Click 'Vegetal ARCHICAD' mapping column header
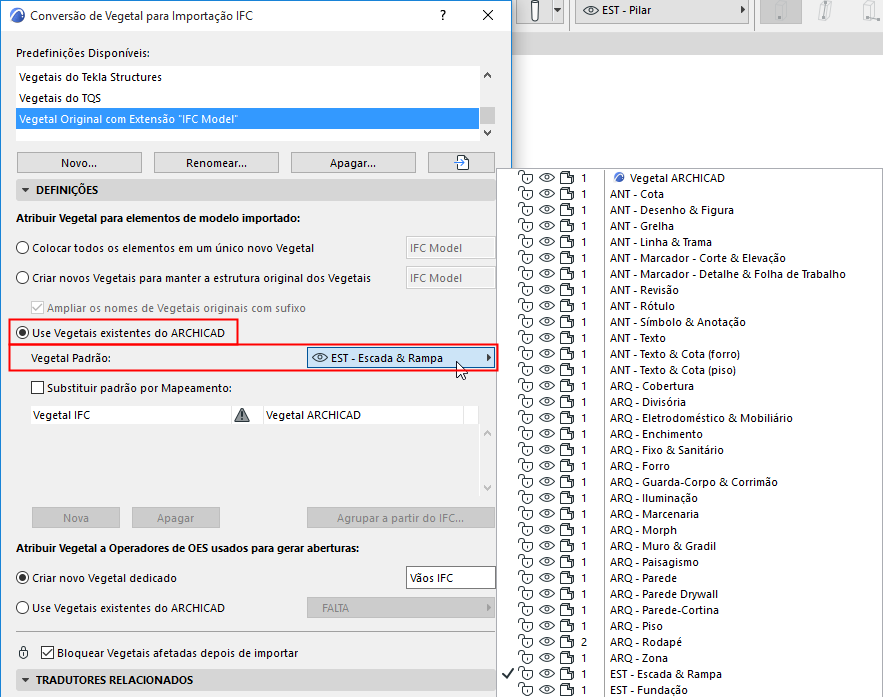This screenshot has width=883, height=697. pyautogui.click(x=363, y=415)
